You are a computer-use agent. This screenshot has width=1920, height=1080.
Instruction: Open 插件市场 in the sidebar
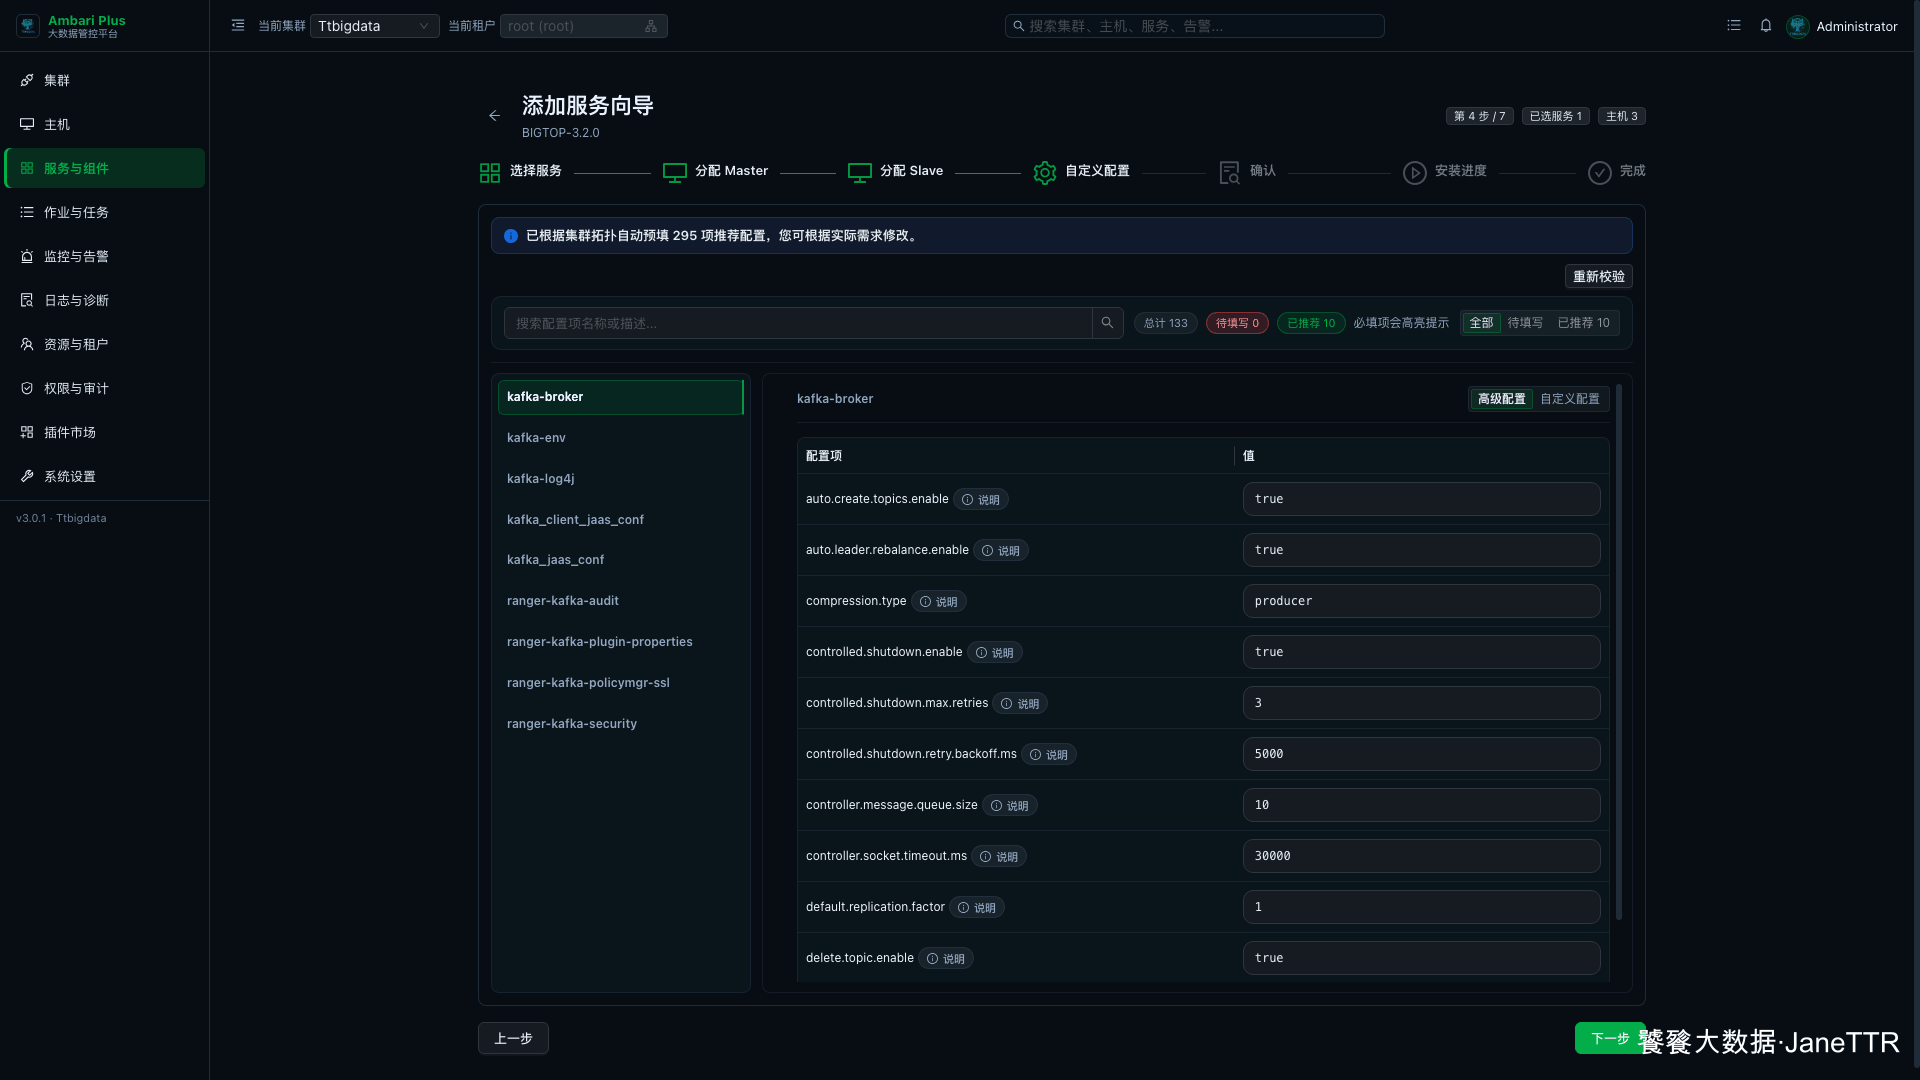pos(105,432)
